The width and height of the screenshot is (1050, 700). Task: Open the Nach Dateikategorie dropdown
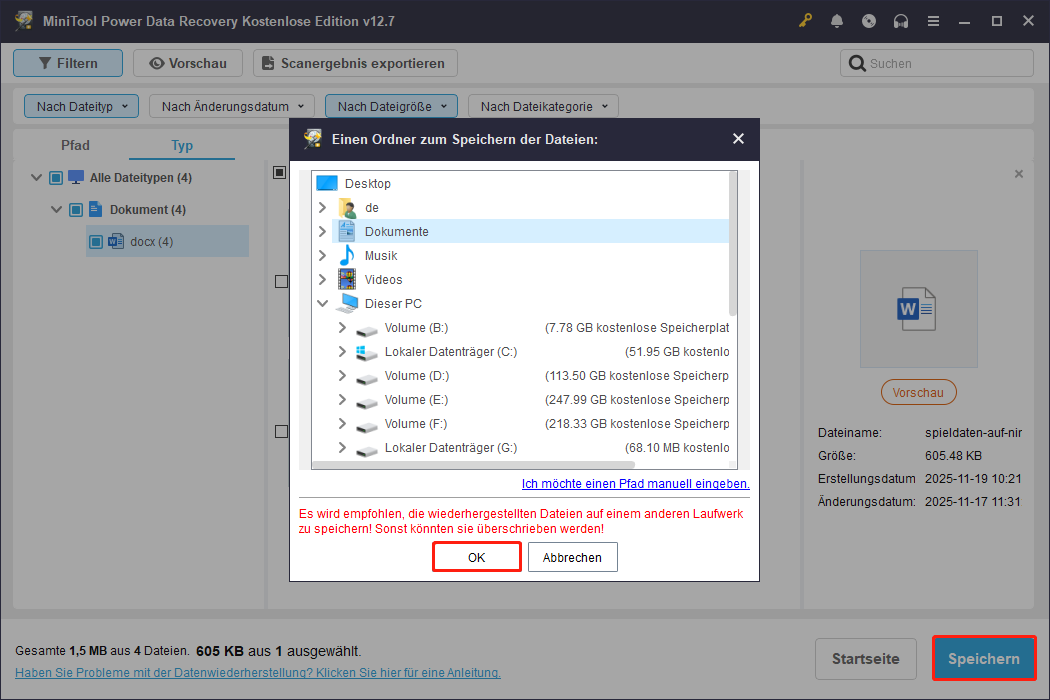point(543,106)
